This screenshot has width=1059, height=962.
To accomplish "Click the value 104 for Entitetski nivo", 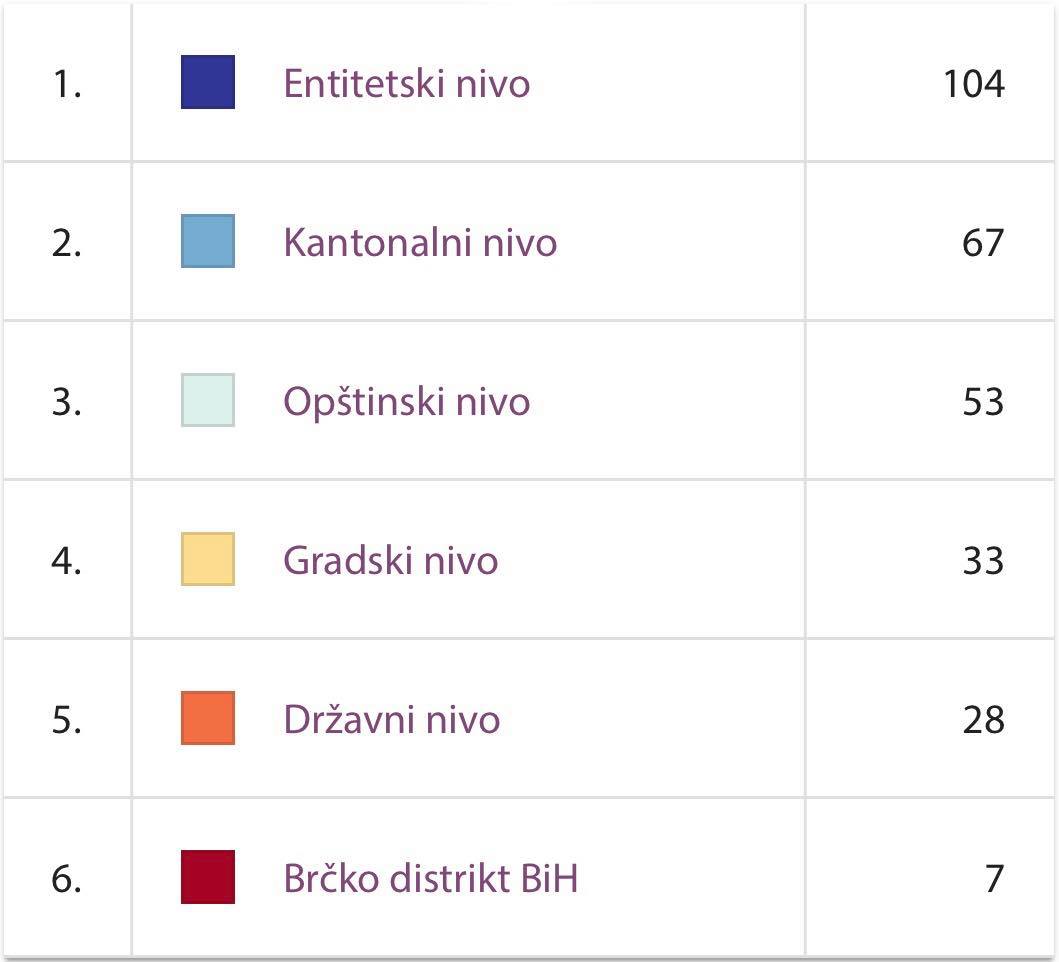I will click(x=973, y=83).
